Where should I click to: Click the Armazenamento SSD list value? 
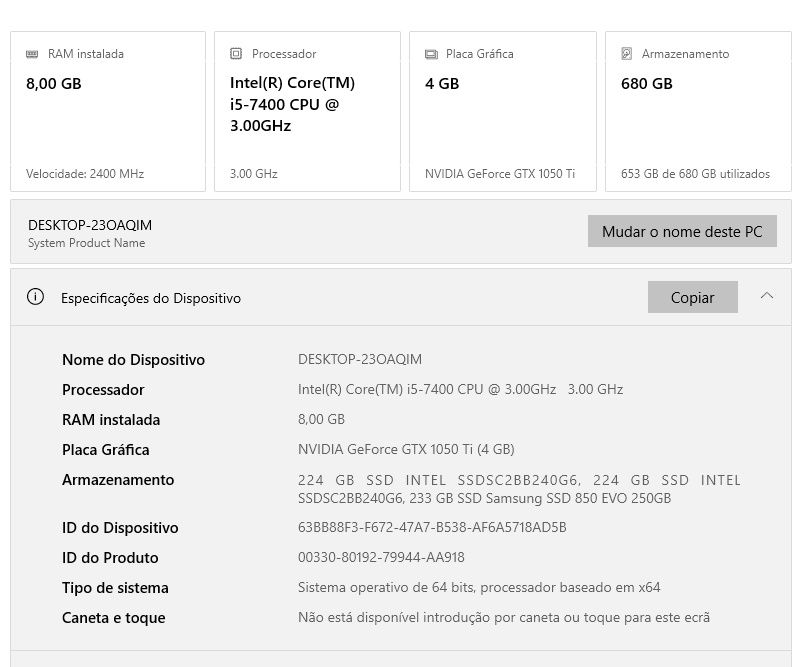[x=518, y=488]
